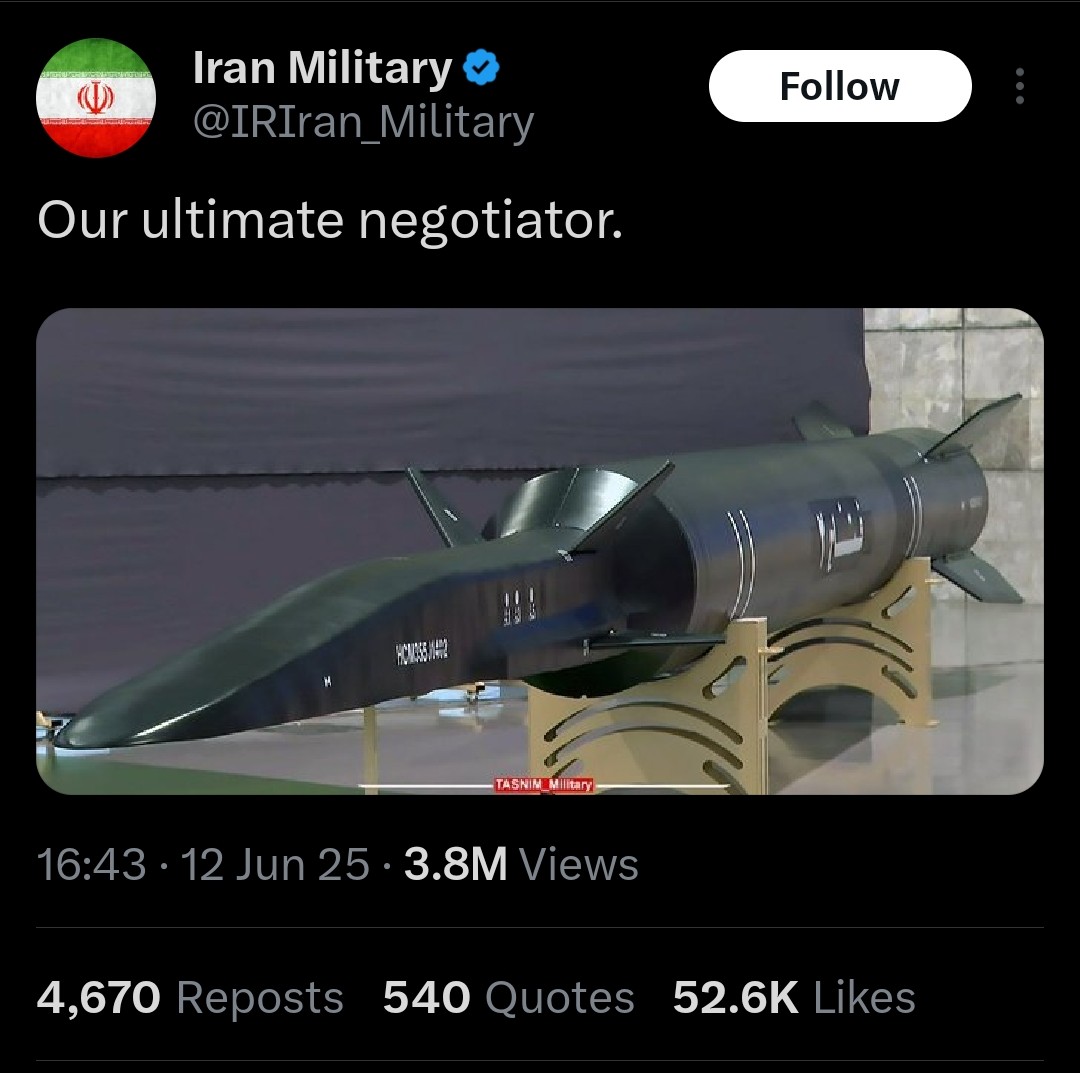
Task: Click the blue verified checkmark badge
Action: click(482, 67)
